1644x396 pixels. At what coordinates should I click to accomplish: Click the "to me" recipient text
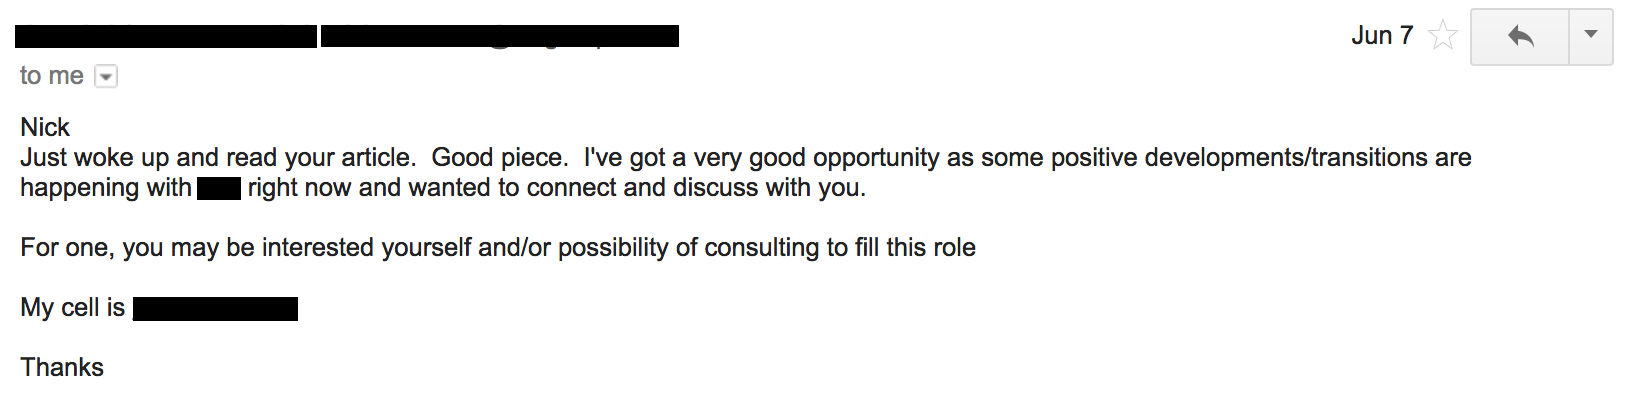pyautogui.click(x=52, y=76)
